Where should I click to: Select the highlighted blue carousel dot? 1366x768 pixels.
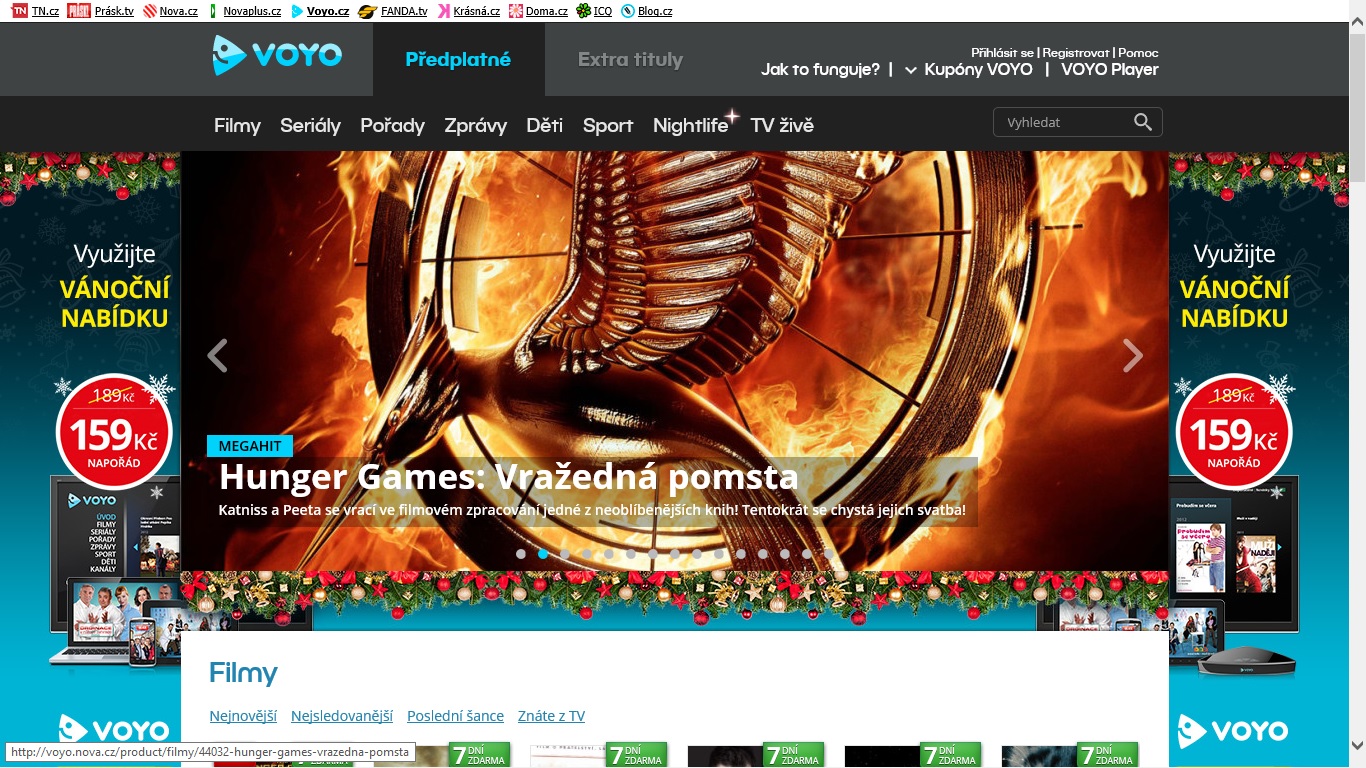(543, 553)
